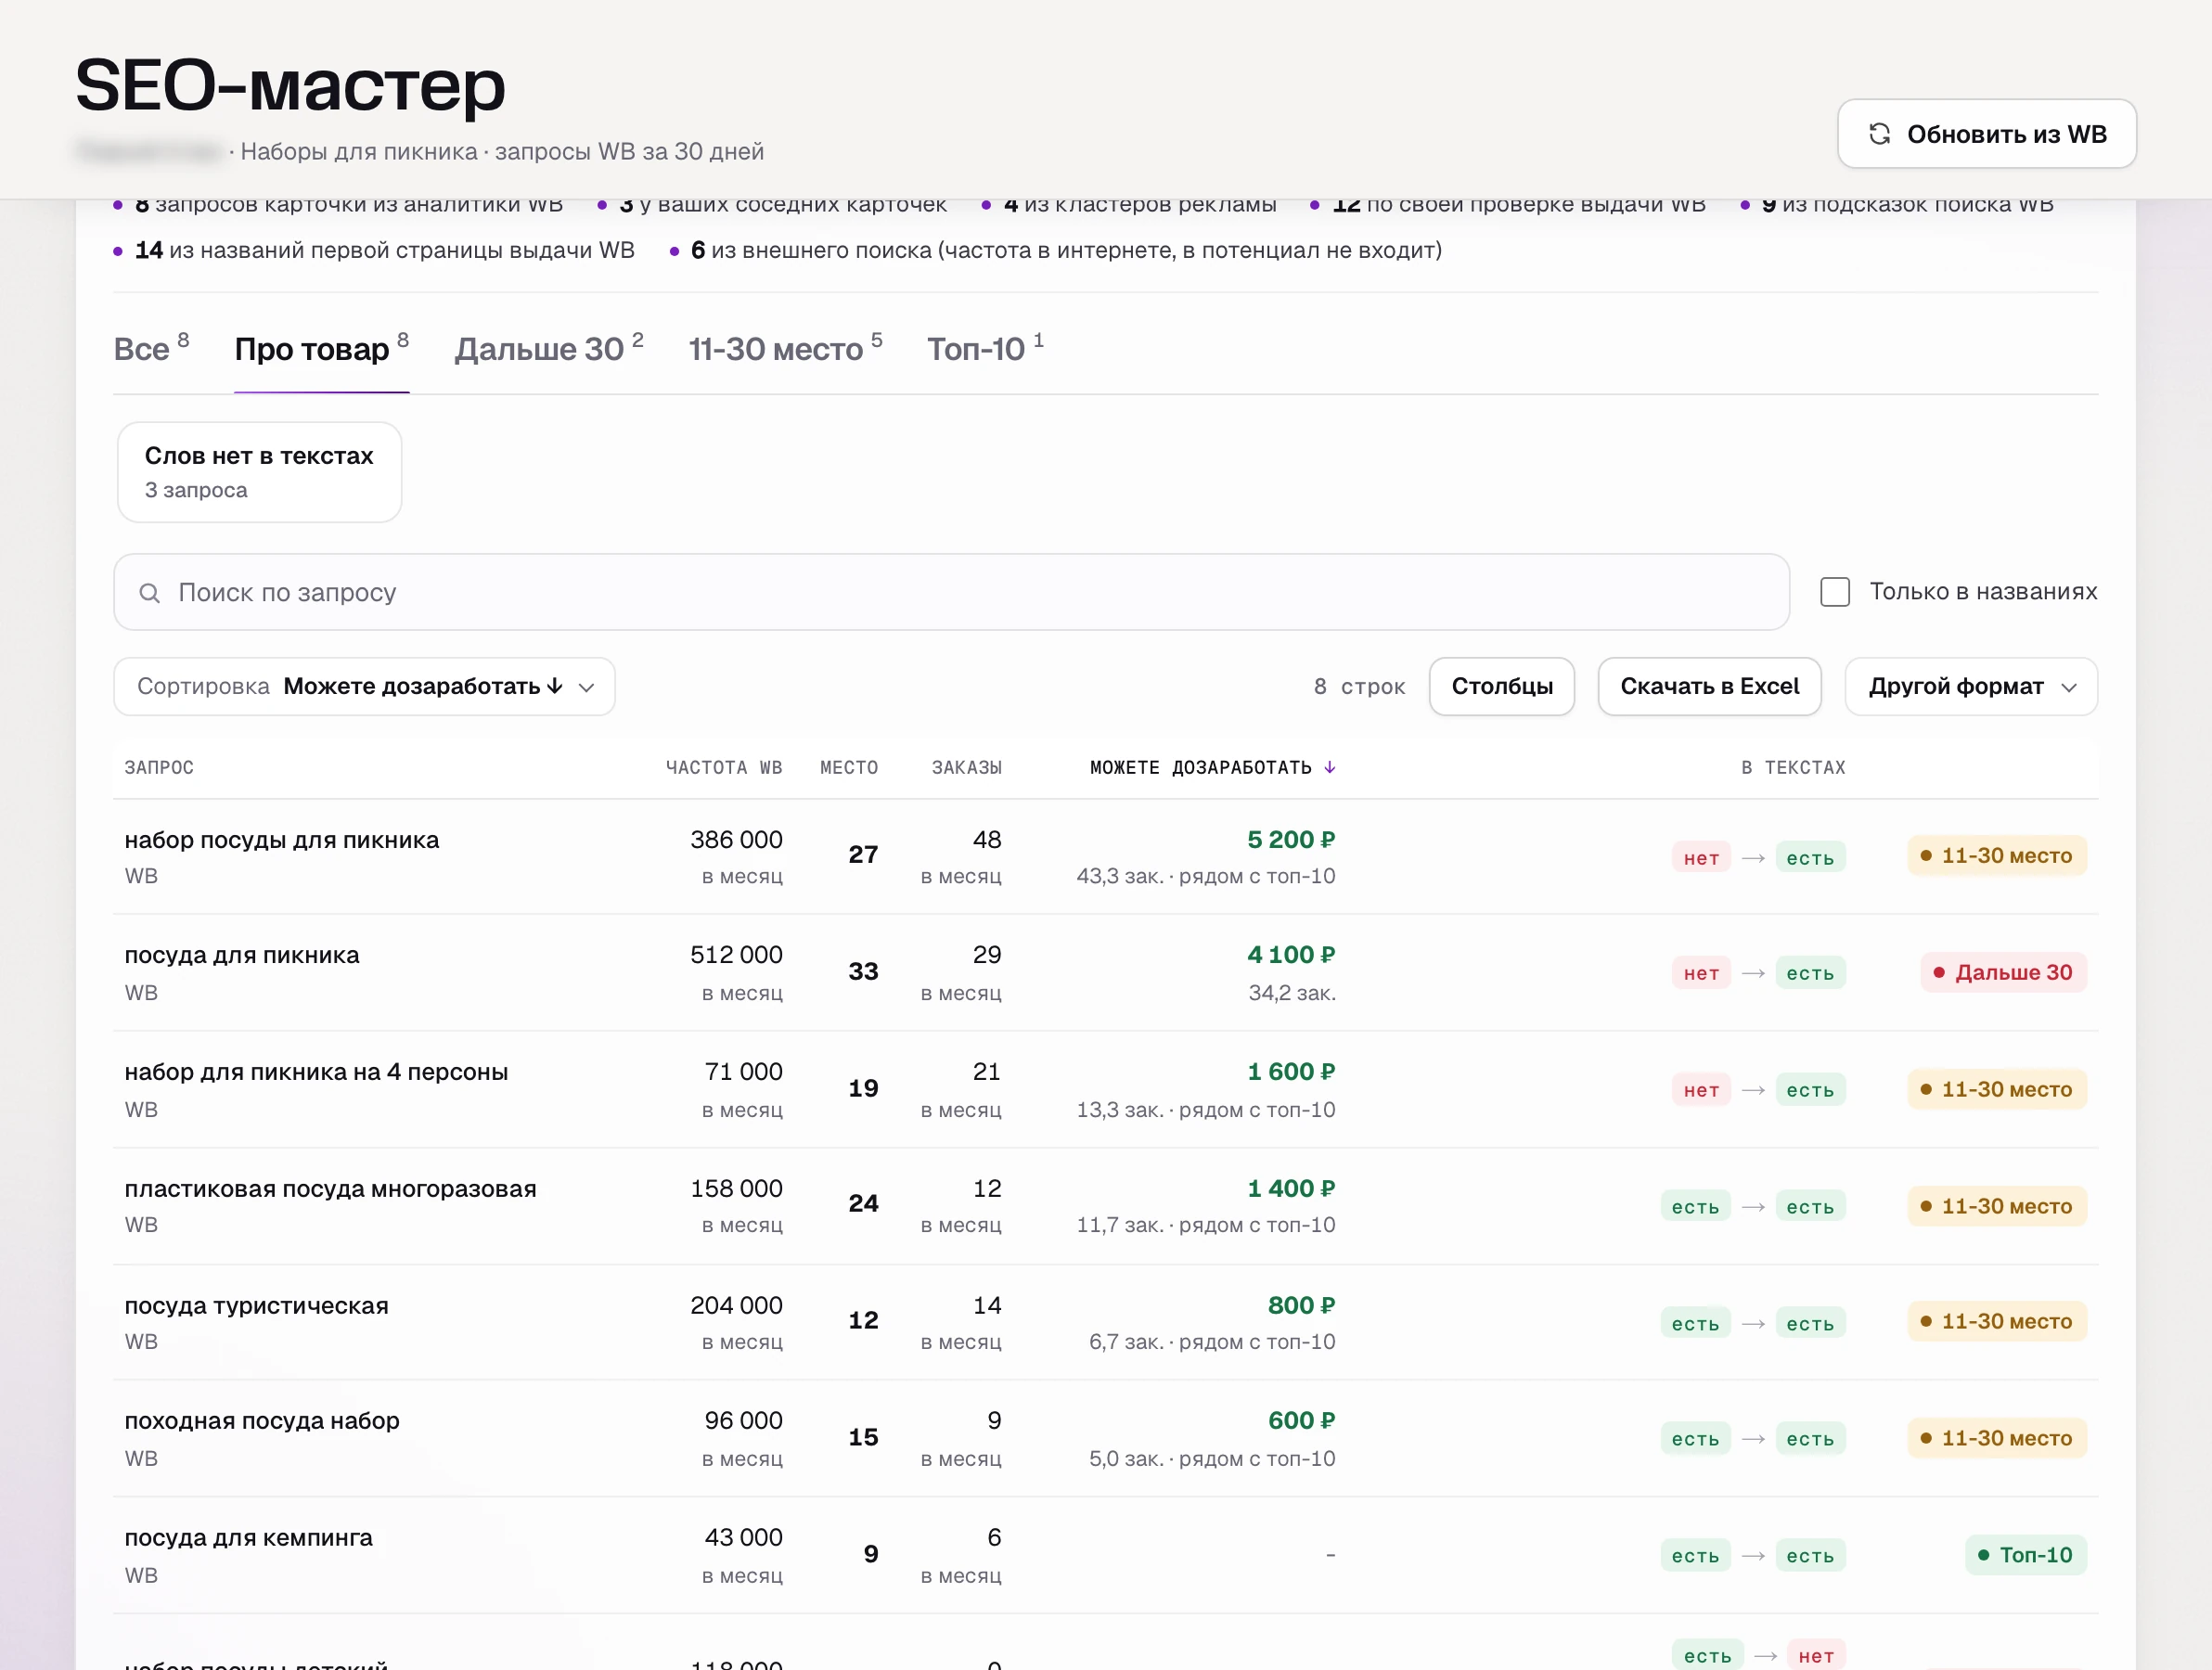Viewport: 2212px width, 1670px height.
Task: Click the refresh icon in Обновить из WB
Action: pos(1879,134)
